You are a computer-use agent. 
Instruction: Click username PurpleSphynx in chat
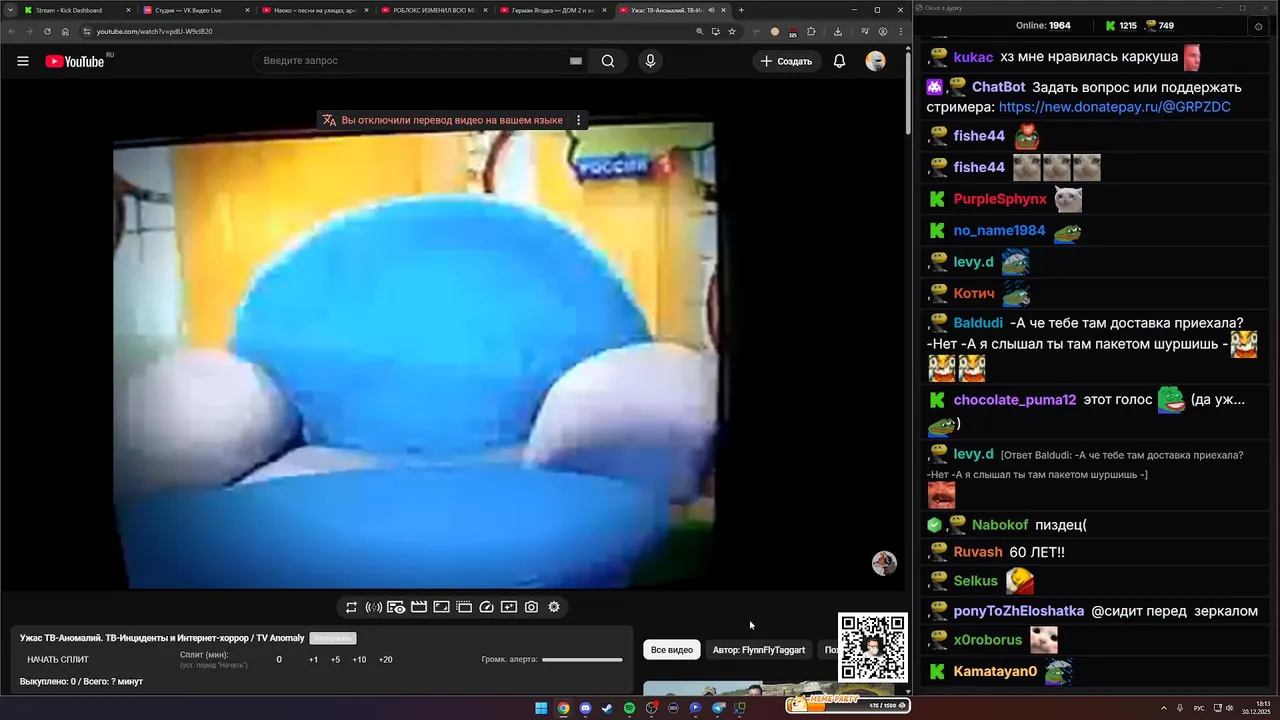click(x=1000, y=199)
